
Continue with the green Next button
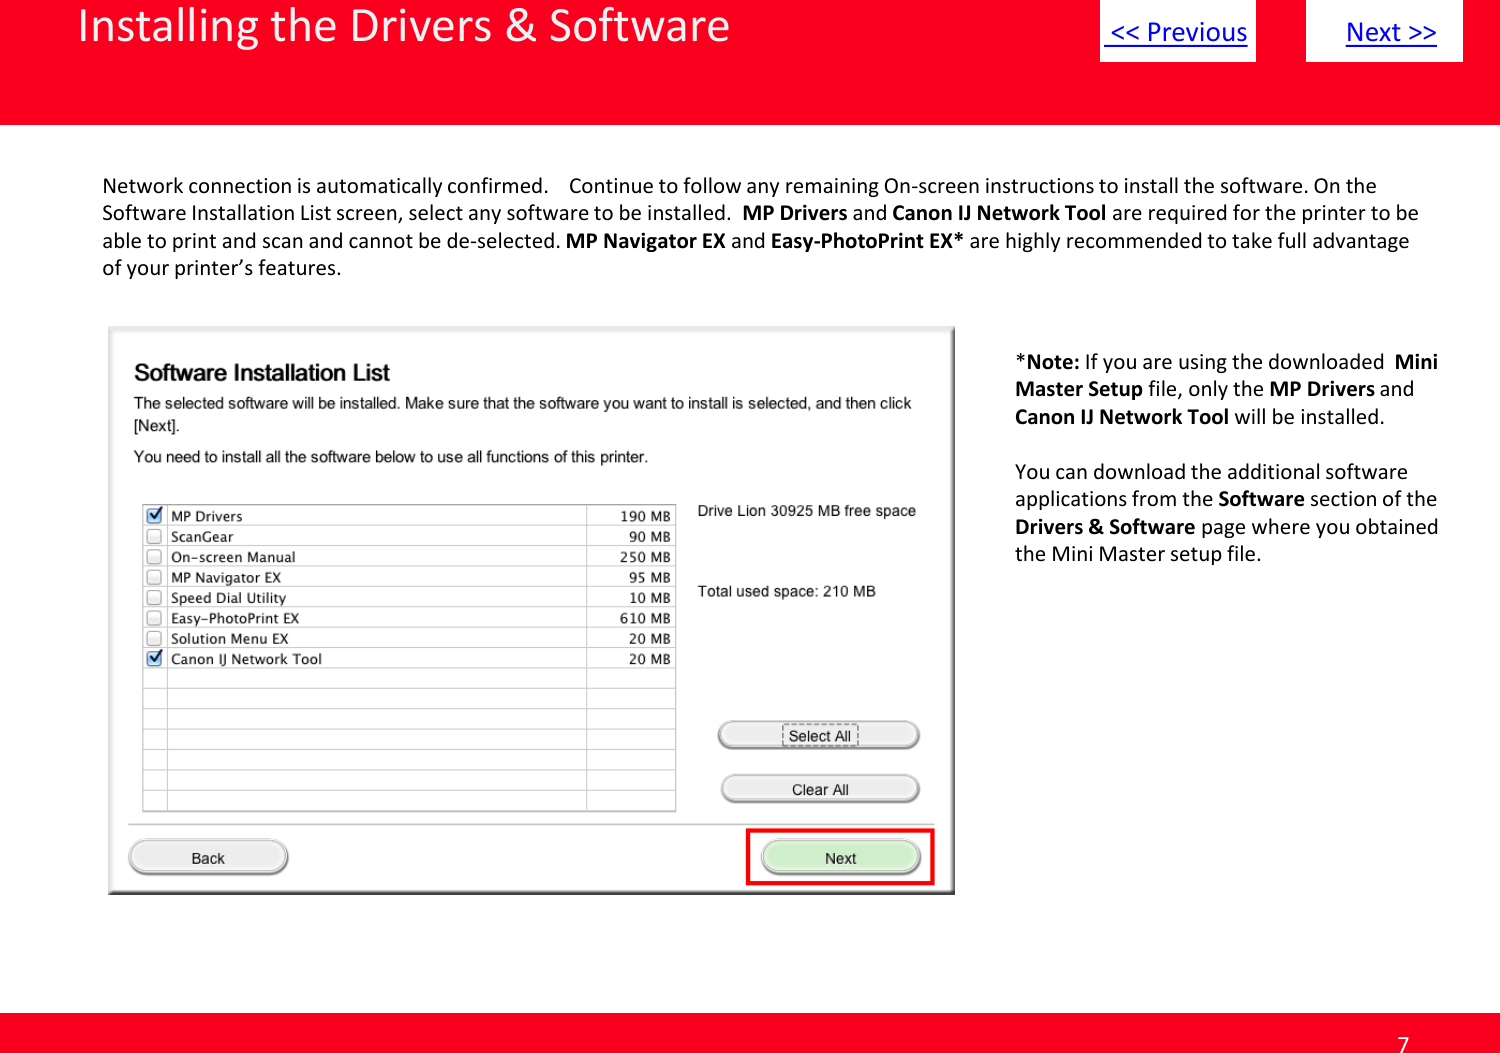840,858
